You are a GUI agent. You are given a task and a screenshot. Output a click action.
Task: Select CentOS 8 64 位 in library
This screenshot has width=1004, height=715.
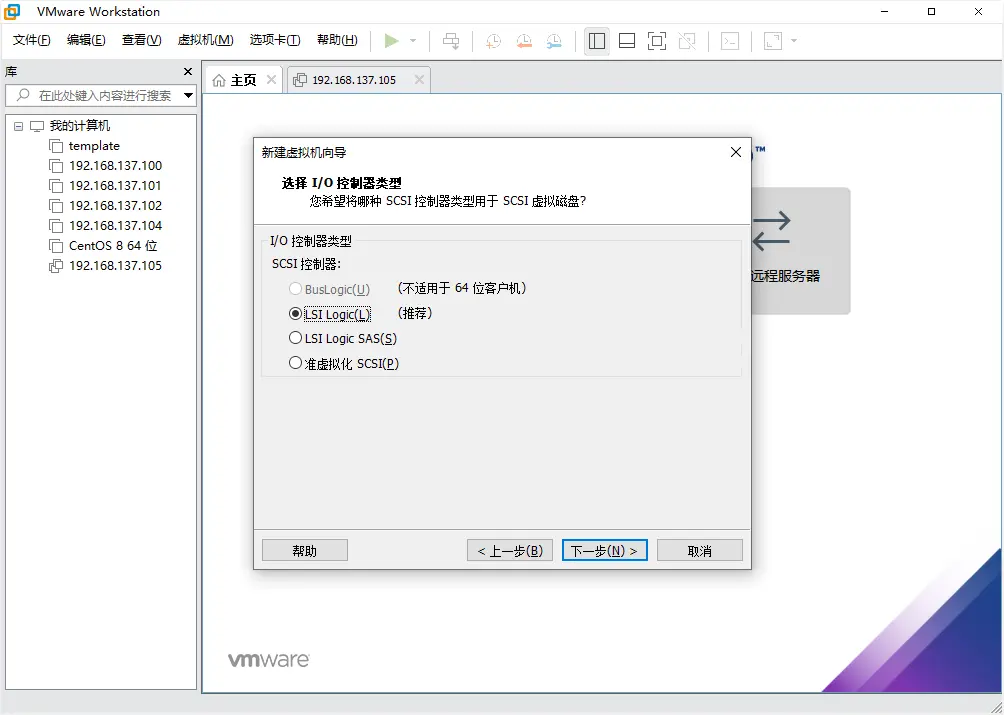(x=113, y=246)
